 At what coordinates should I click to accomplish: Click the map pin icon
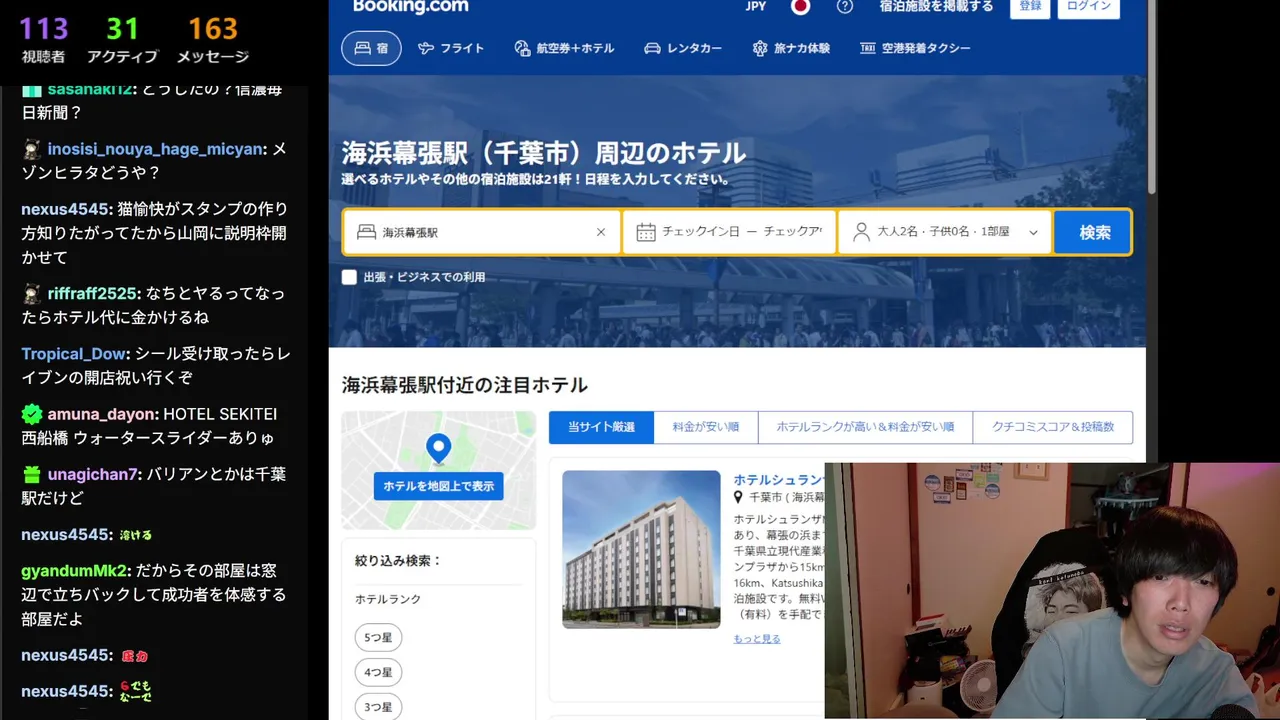(438, 449)
